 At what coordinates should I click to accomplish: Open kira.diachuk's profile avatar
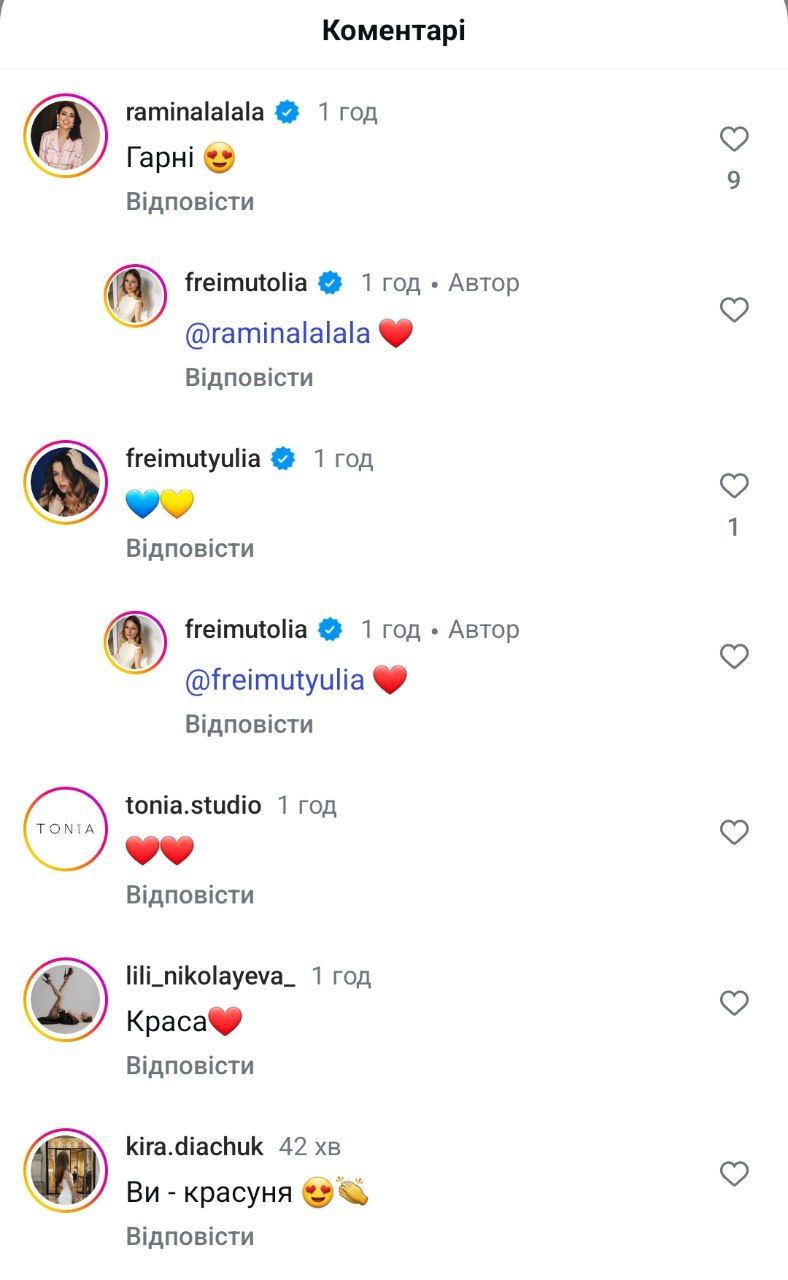(65, 1171)
